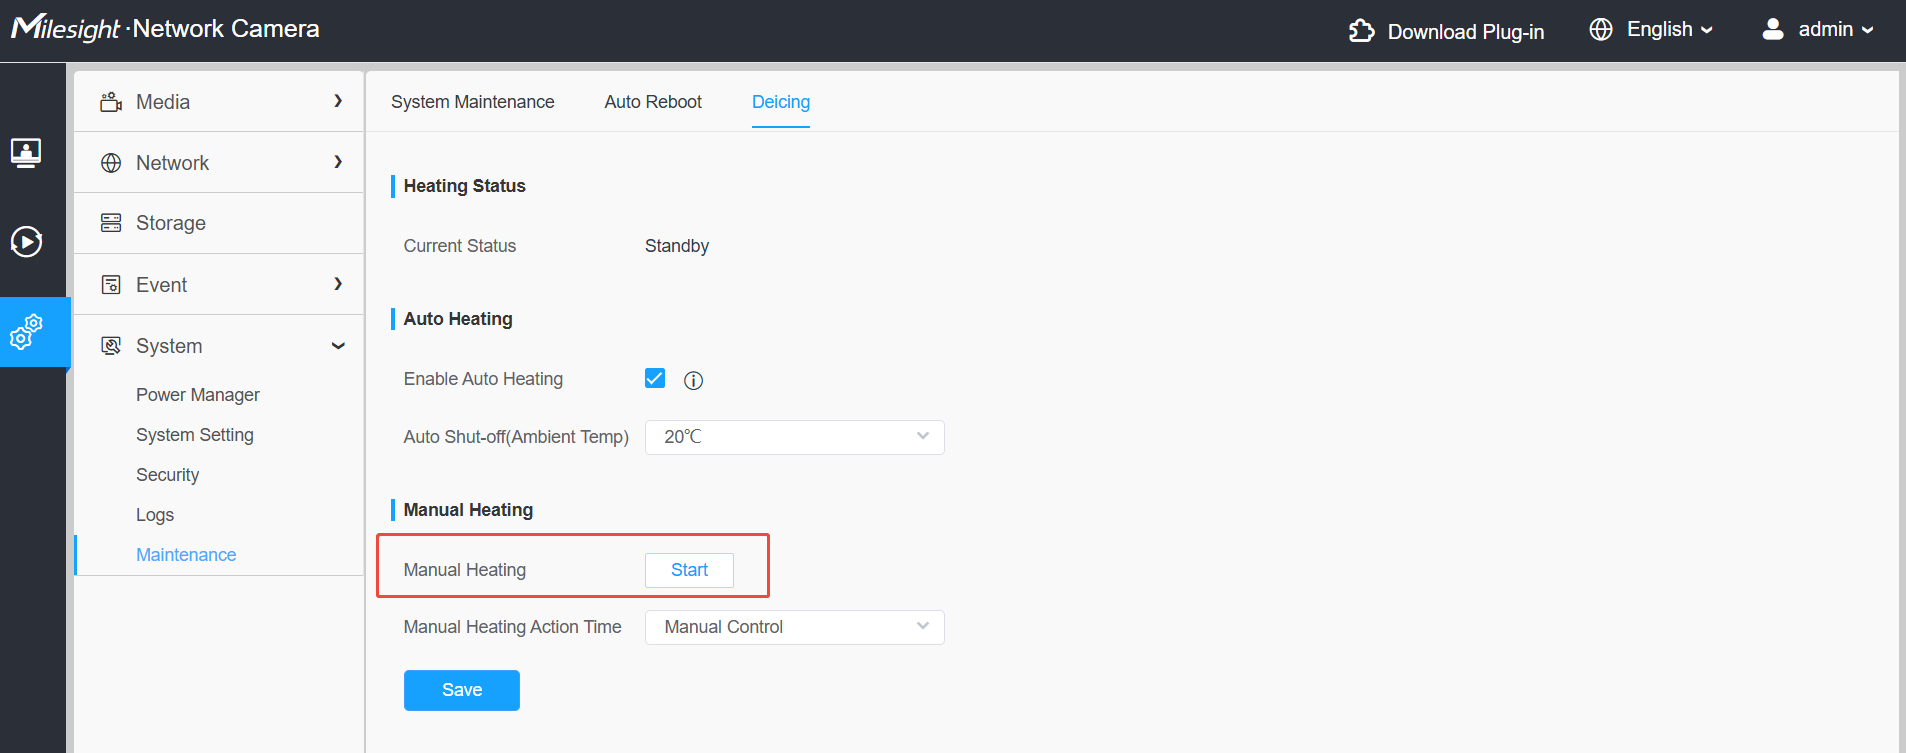Switch to the System Maintenance tab
Screen dimensions: 1906x753
tap(472, 102)
